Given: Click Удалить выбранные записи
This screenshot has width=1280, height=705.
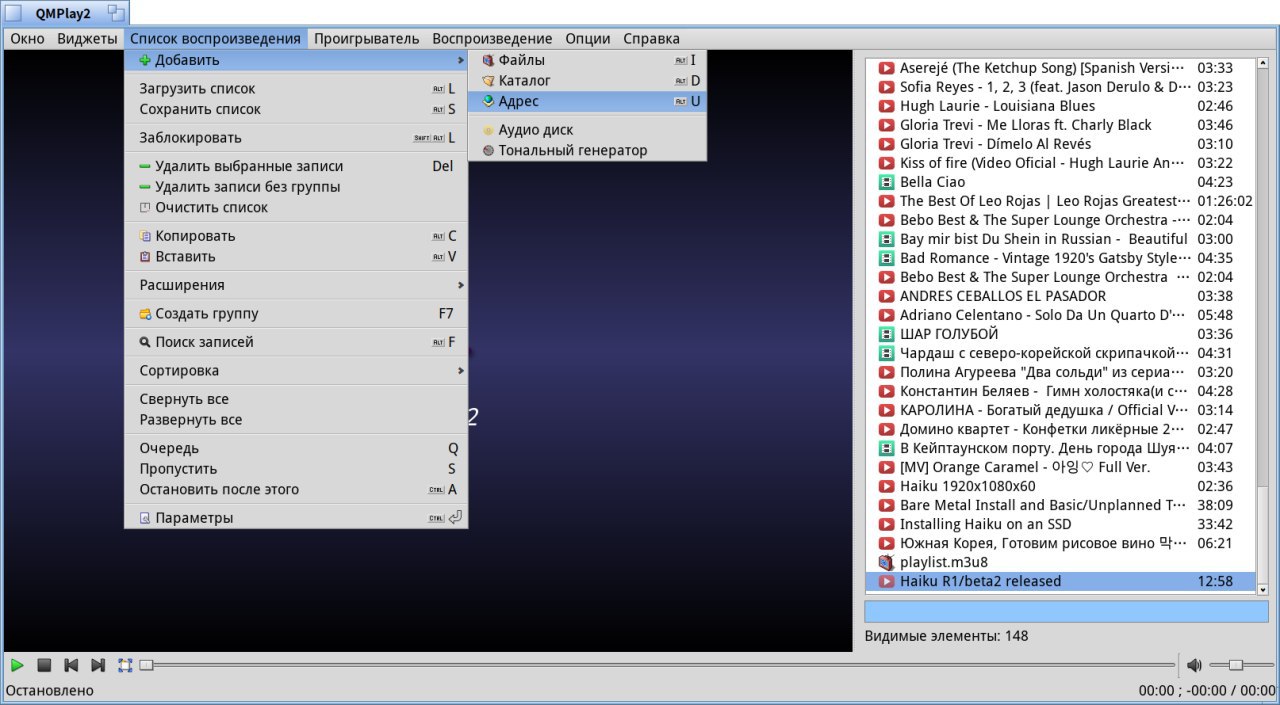Looking at the screenshot, I should click(296, 166).
